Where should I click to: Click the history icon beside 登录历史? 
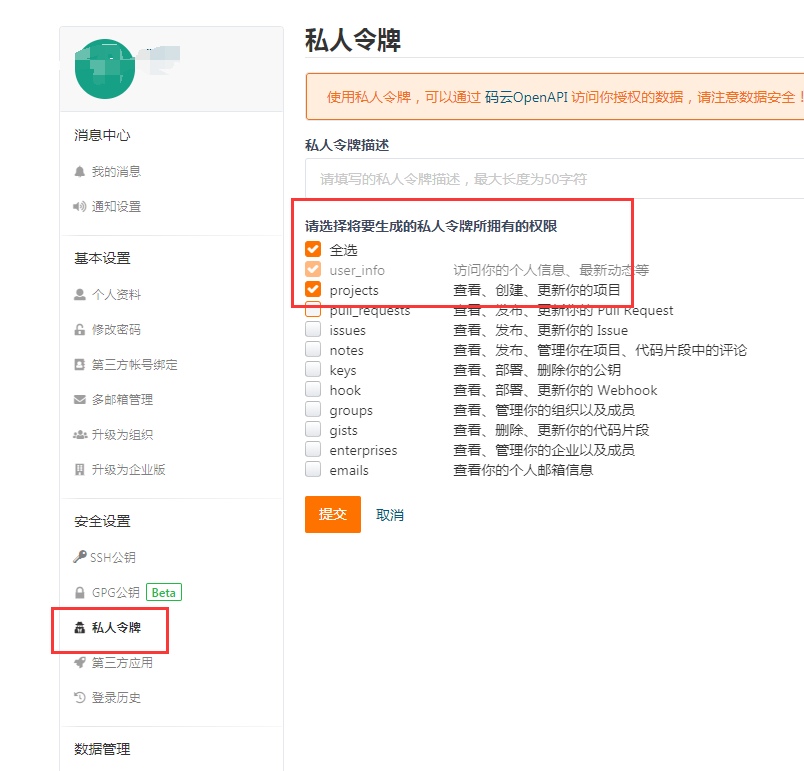tap(79, 697)
